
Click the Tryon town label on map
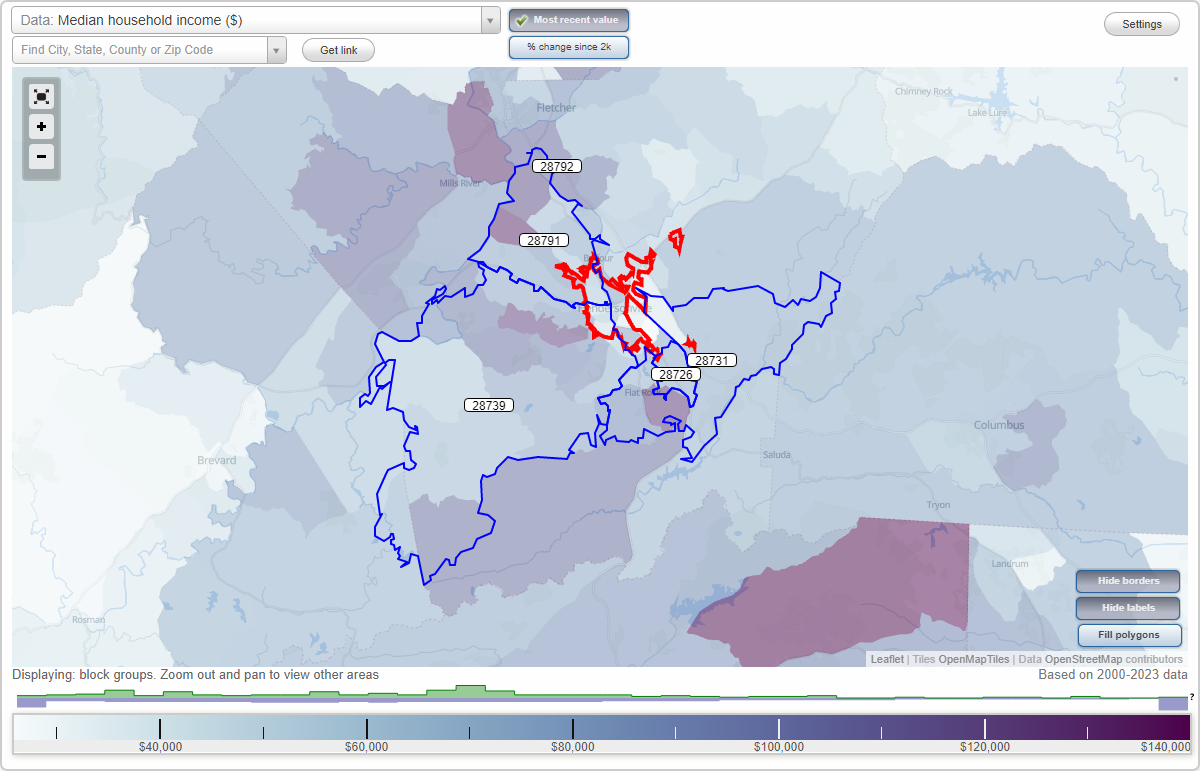pyautogui.click(x=938, y=505)
